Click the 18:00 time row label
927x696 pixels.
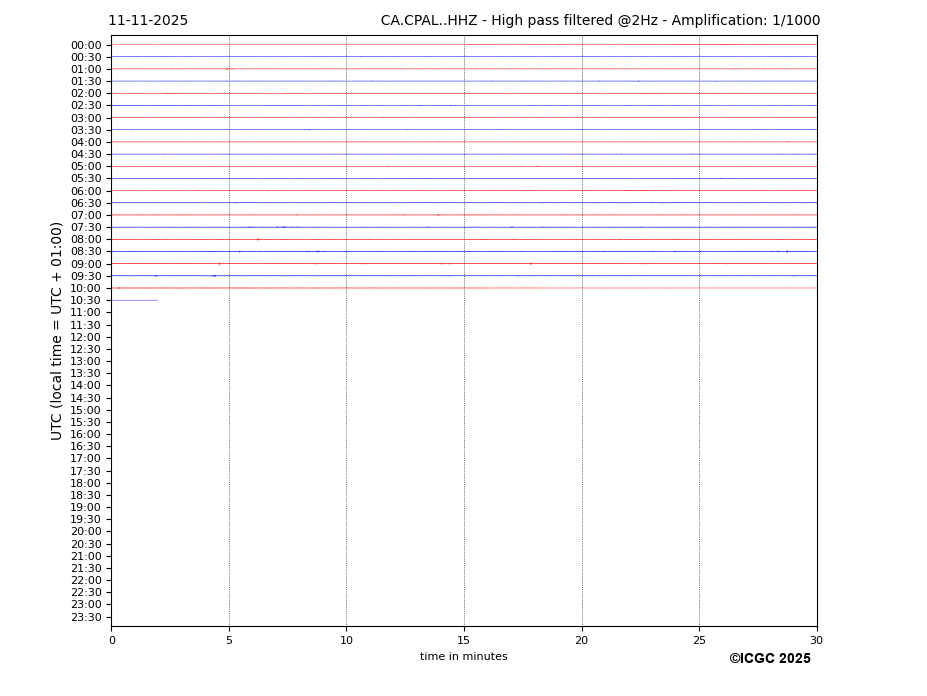click(86, 484)
